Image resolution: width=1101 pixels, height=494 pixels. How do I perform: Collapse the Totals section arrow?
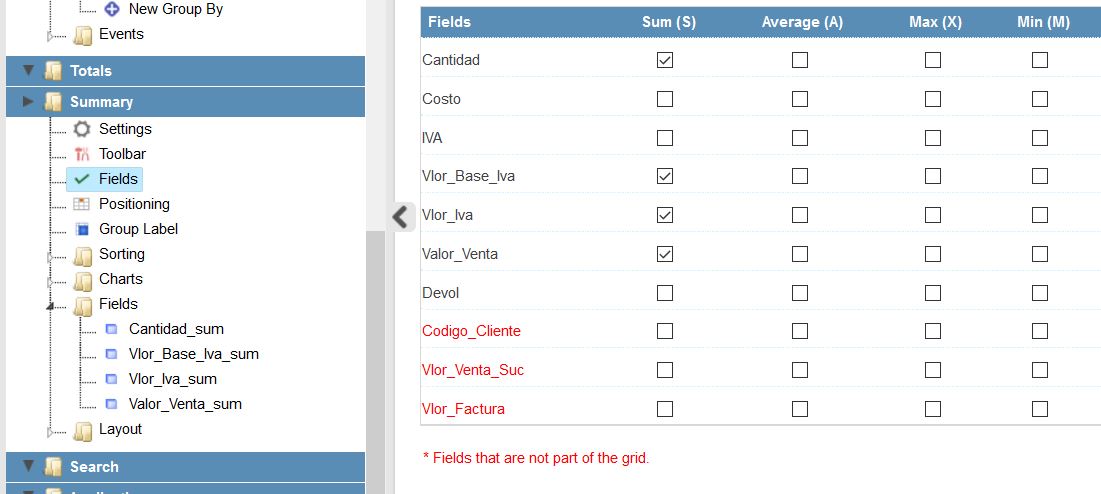(28, 71)
